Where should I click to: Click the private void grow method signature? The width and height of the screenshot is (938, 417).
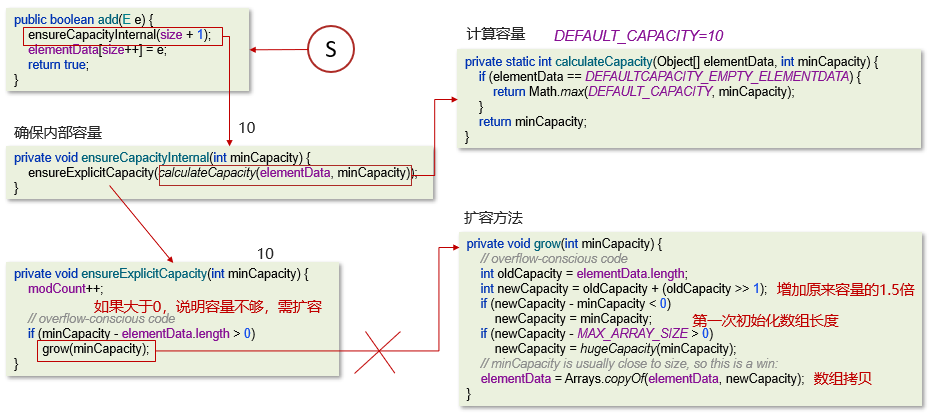pos(565,244)
